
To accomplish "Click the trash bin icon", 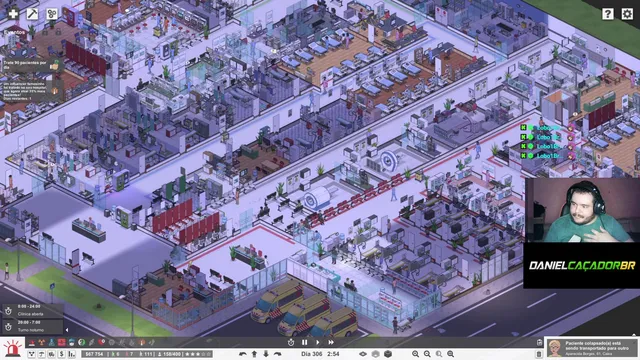I will (x=539, y=354).
